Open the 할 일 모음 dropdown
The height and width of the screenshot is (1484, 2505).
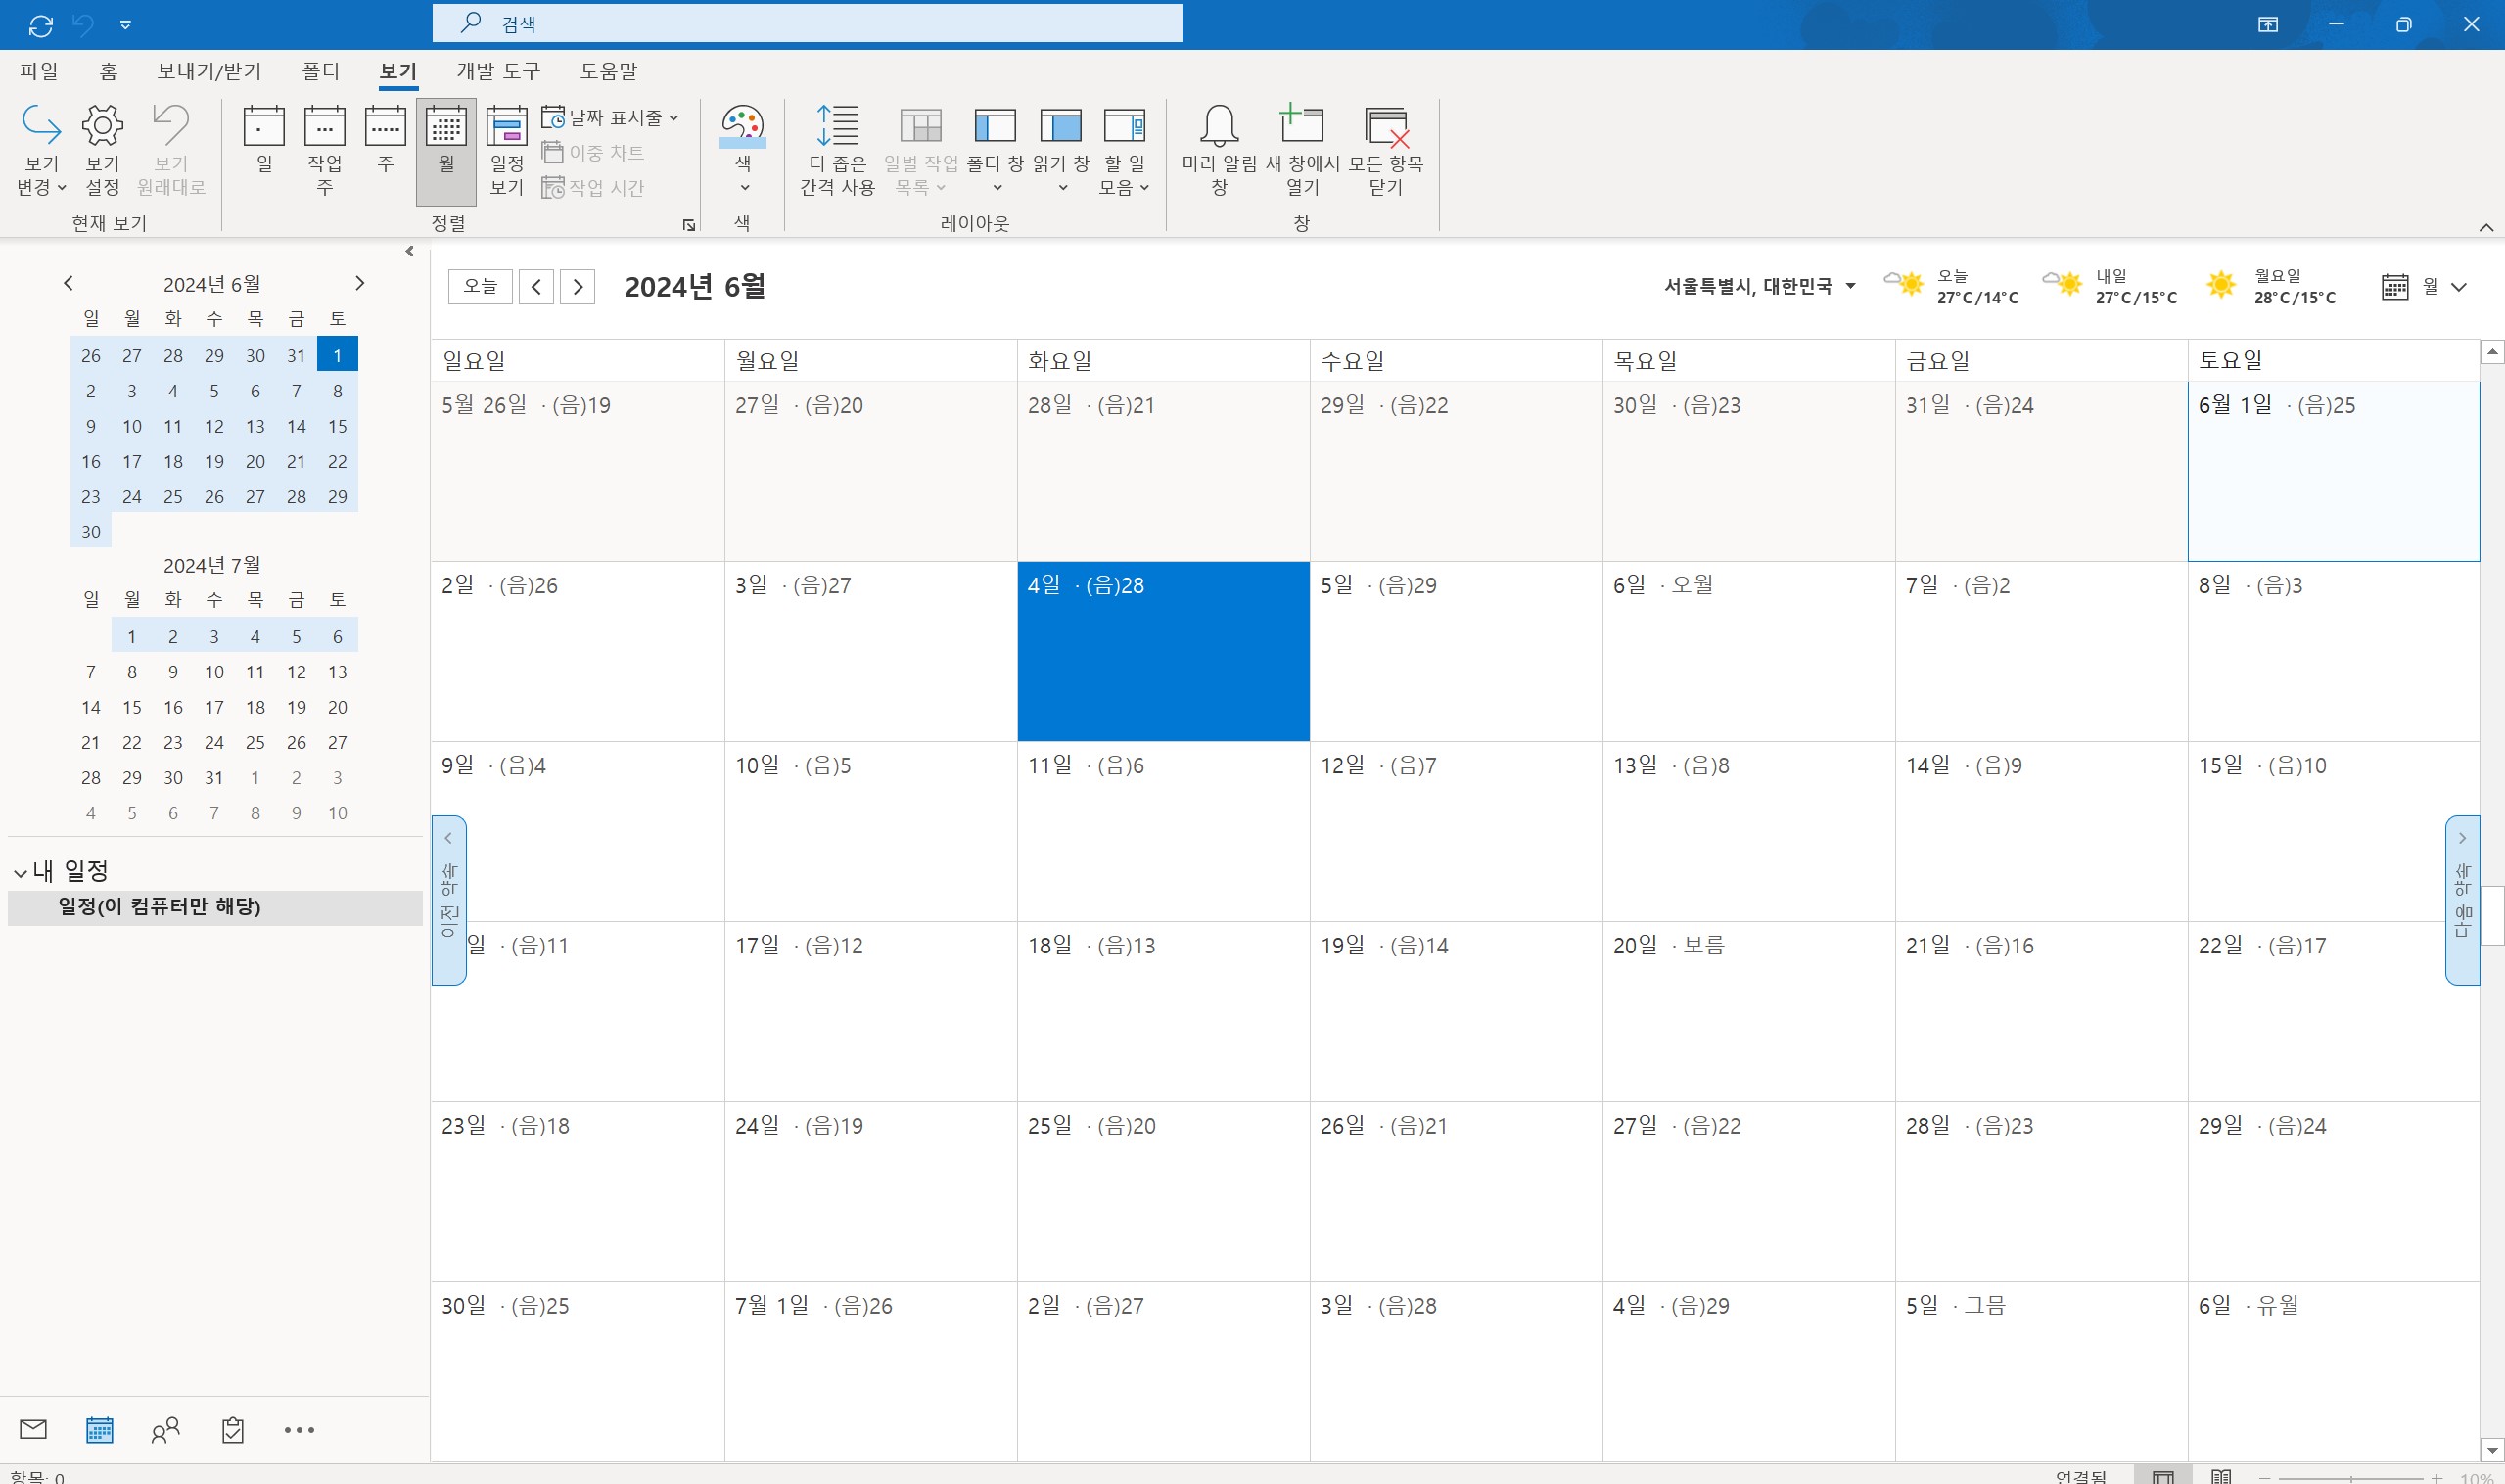pyautogui.click(x=1124, y=150)
